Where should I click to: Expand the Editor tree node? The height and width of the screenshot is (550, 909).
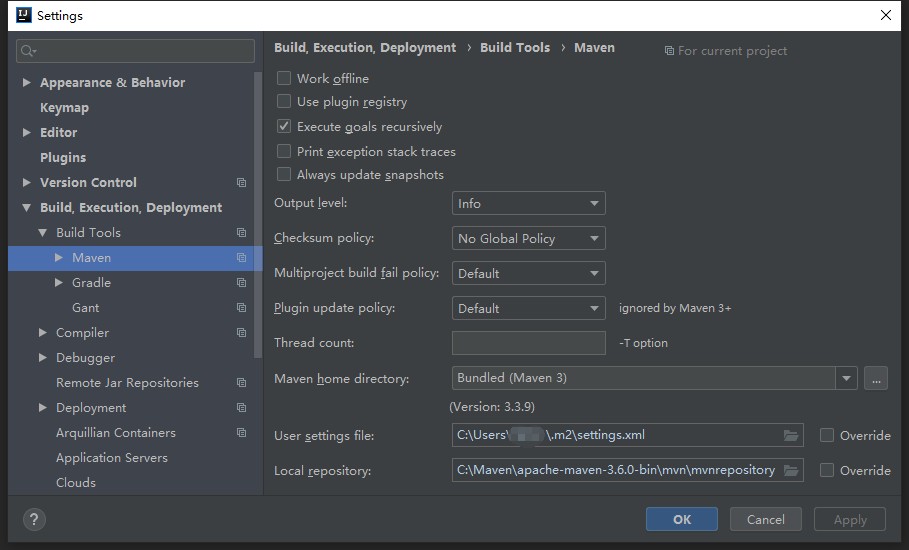point(26,132)
